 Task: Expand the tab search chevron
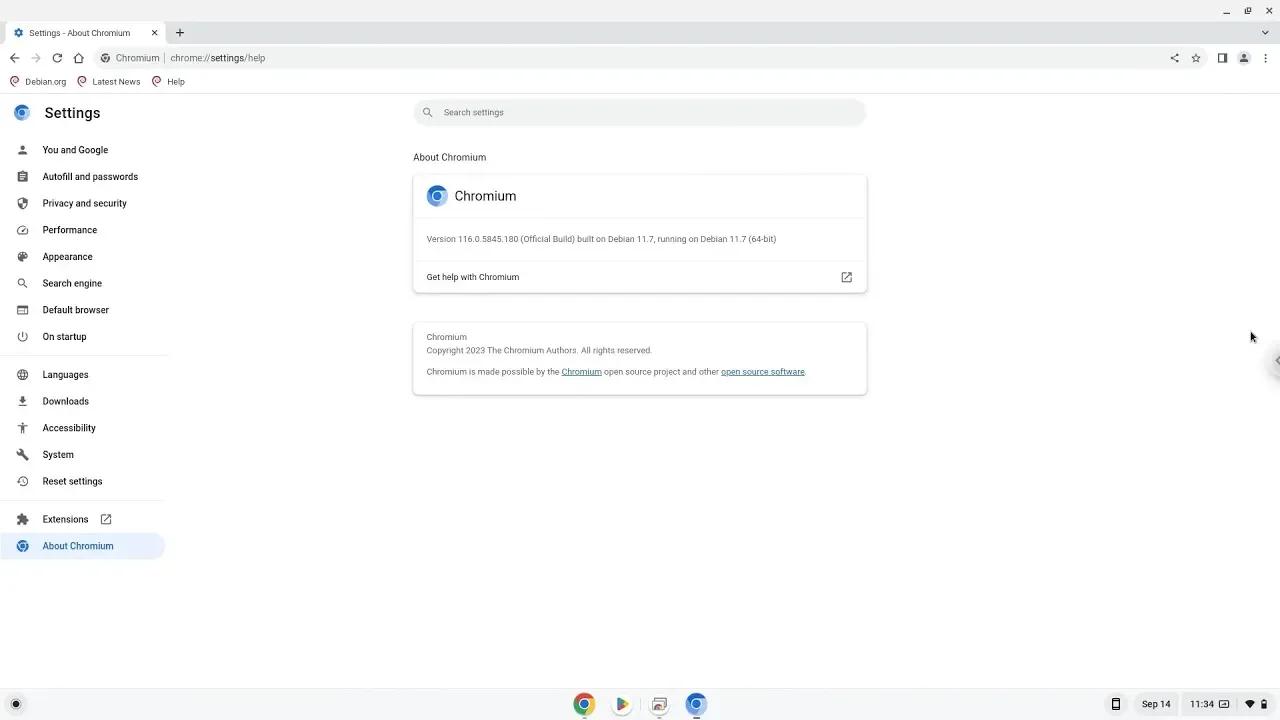point(1265,33)
